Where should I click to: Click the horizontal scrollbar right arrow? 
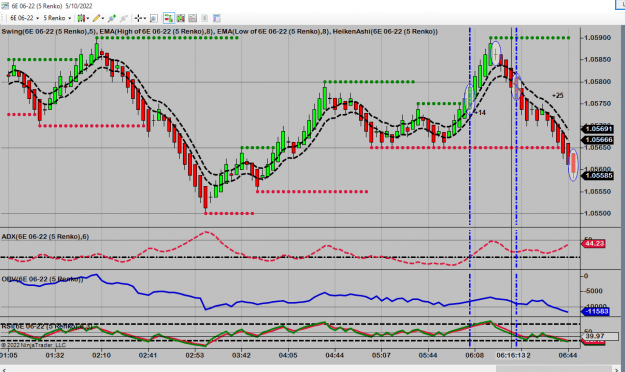coord(617,370)
